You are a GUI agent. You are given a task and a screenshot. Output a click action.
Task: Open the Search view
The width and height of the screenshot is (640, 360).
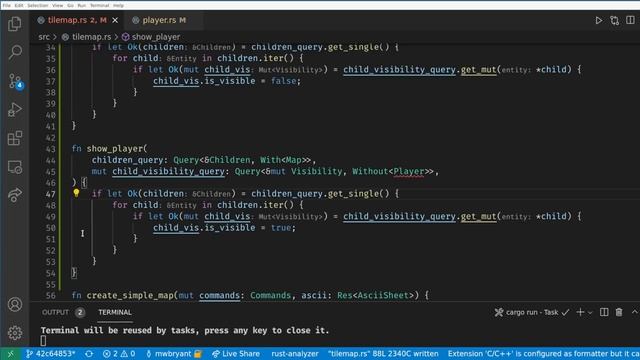coord(15,52)
